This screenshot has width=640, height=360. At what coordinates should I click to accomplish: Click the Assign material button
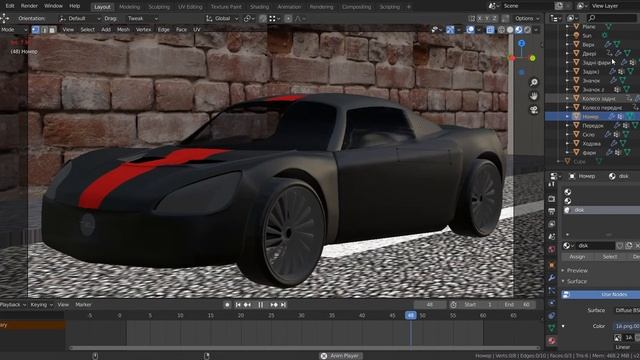point(577,256)
